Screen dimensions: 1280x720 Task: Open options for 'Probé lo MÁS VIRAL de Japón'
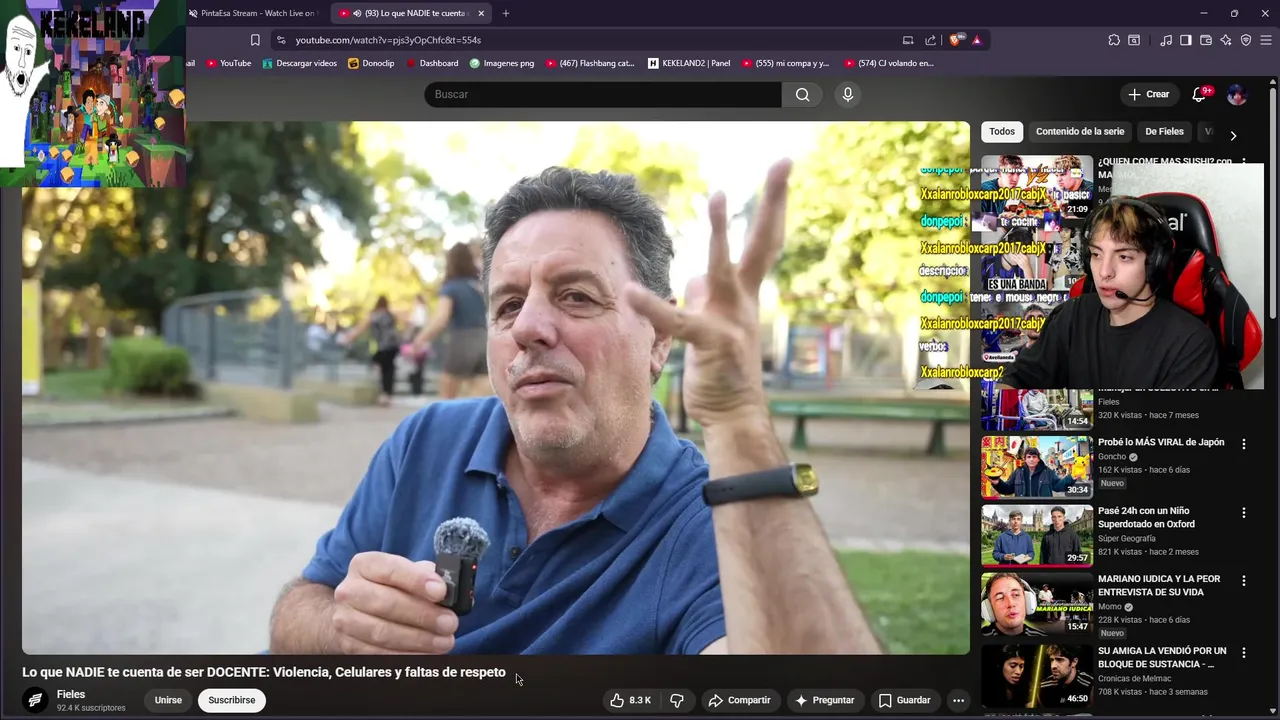click(x=1244, y=444)
